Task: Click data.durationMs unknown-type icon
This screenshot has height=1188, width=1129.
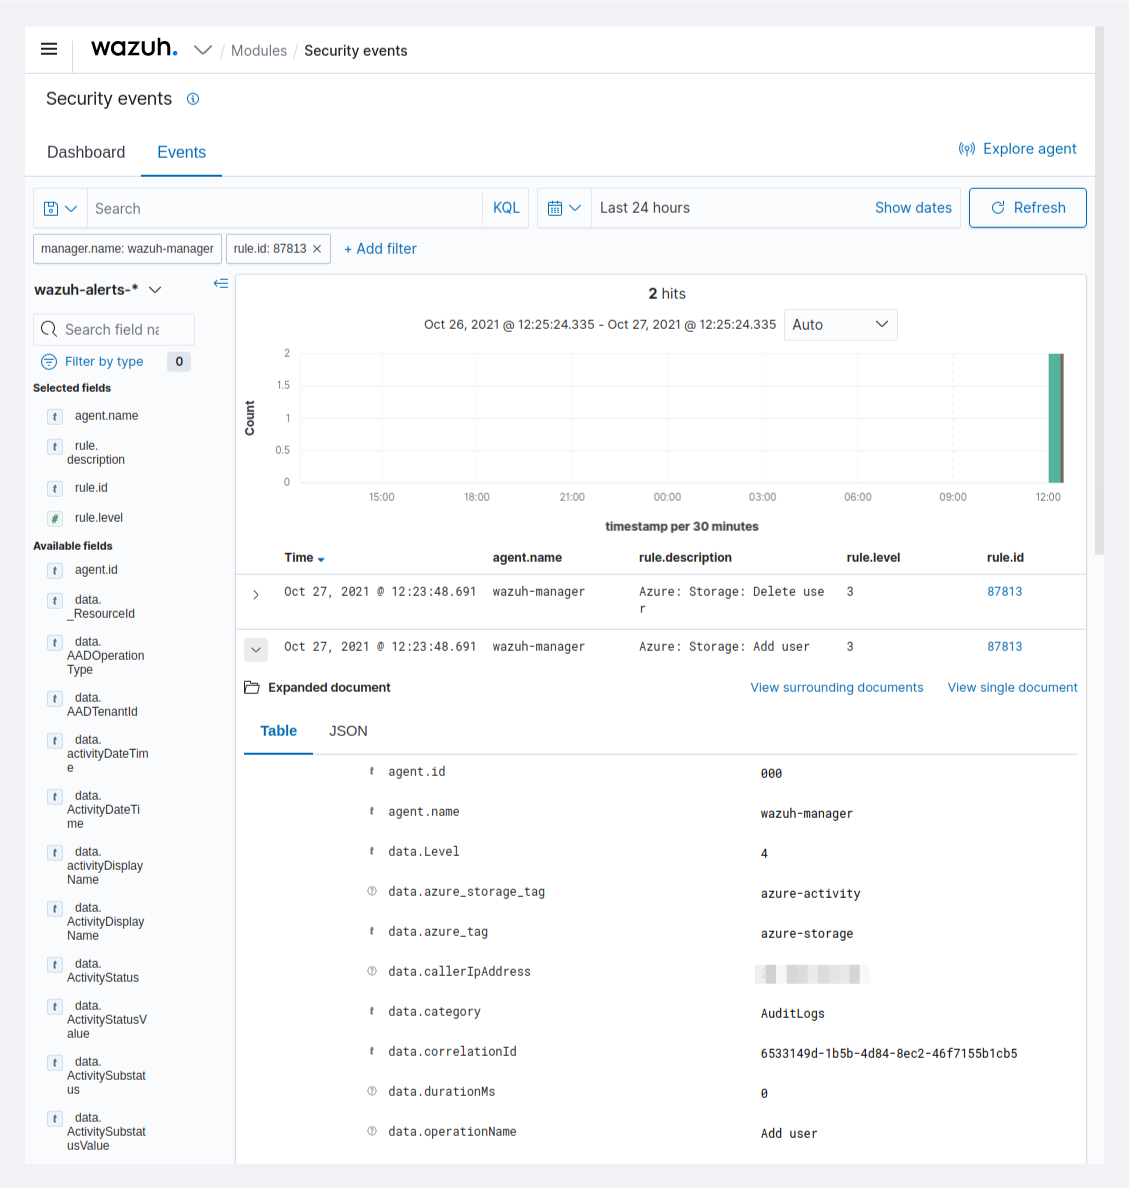Action: point(371,1091)
